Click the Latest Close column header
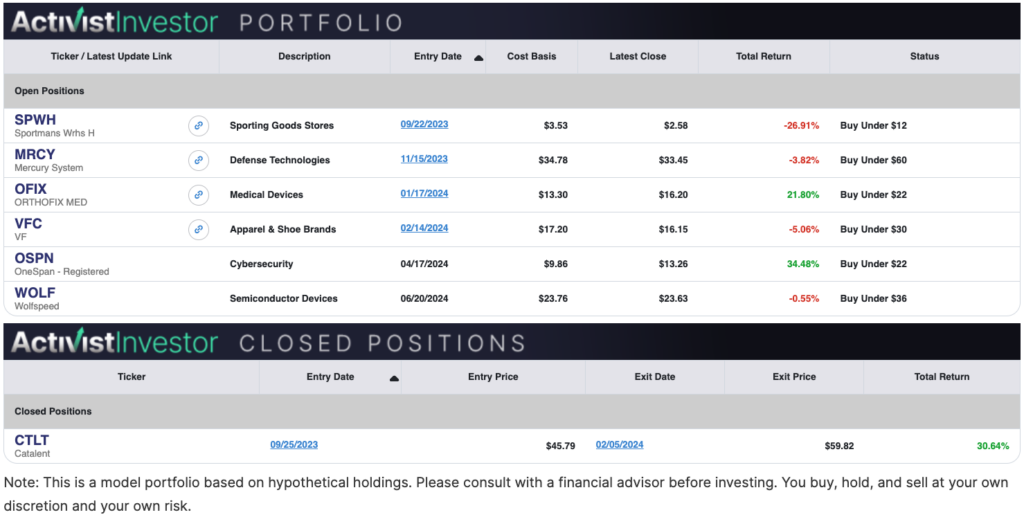The height and width of the screenshot is (517, 1024). [637, 56]
